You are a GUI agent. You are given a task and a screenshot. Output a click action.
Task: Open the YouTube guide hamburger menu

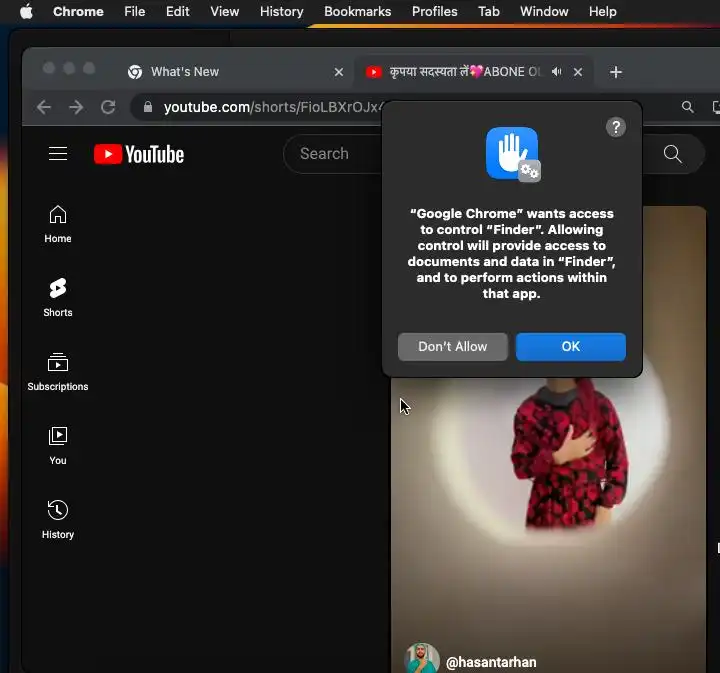(x=58, y=154)
